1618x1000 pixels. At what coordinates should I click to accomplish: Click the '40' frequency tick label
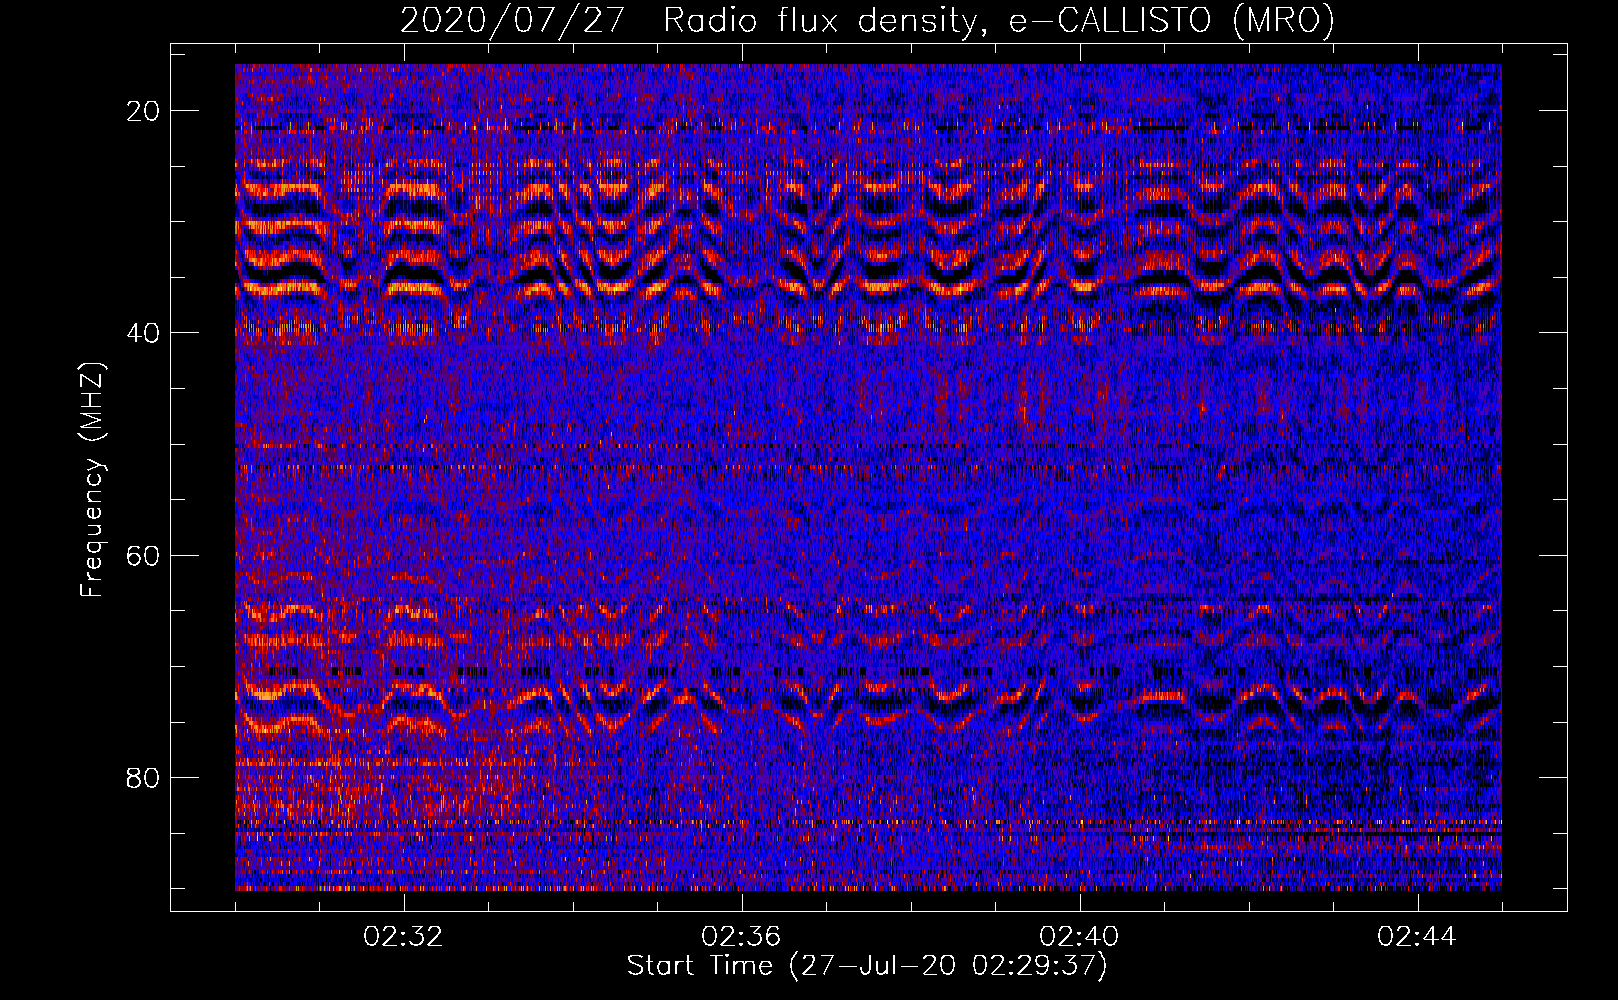[144, 332]
